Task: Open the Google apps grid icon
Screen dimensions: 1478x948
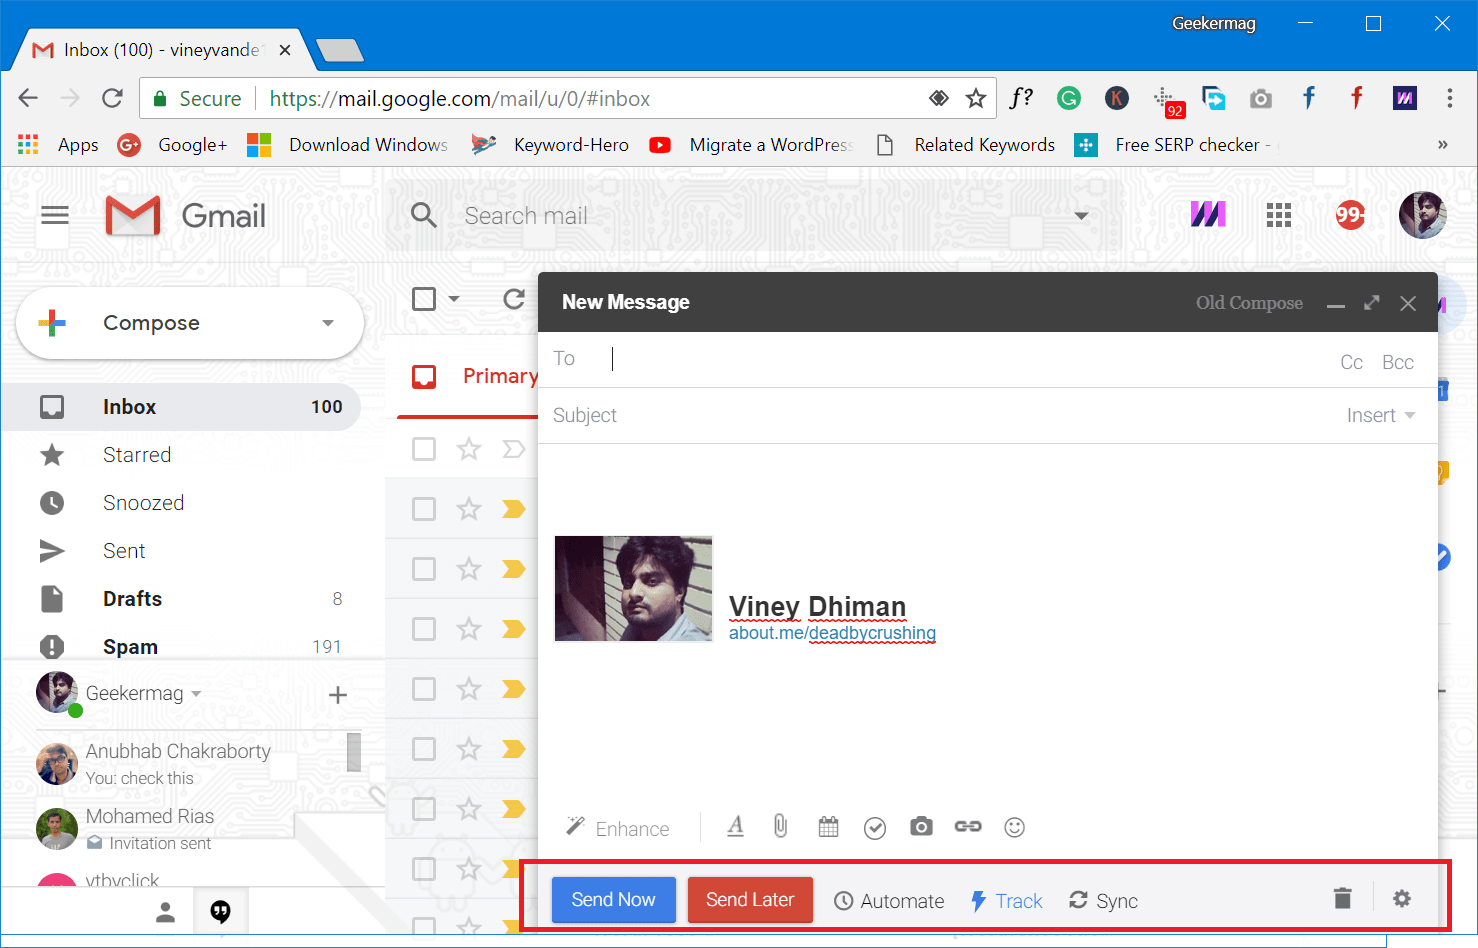Action: [x=1278, y=215]
